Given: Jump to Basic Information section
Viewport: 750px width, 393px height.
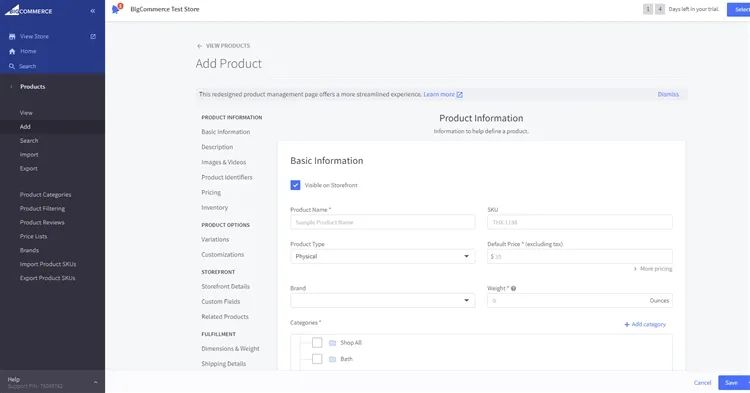Looking at the screenshot, I should [226, 132].
